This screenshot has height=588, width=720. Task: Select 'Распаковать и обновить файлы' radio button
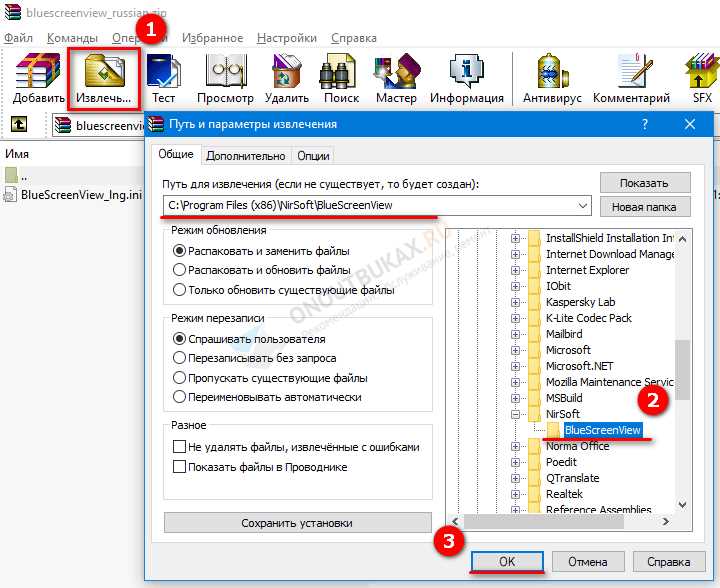point(180,270)
